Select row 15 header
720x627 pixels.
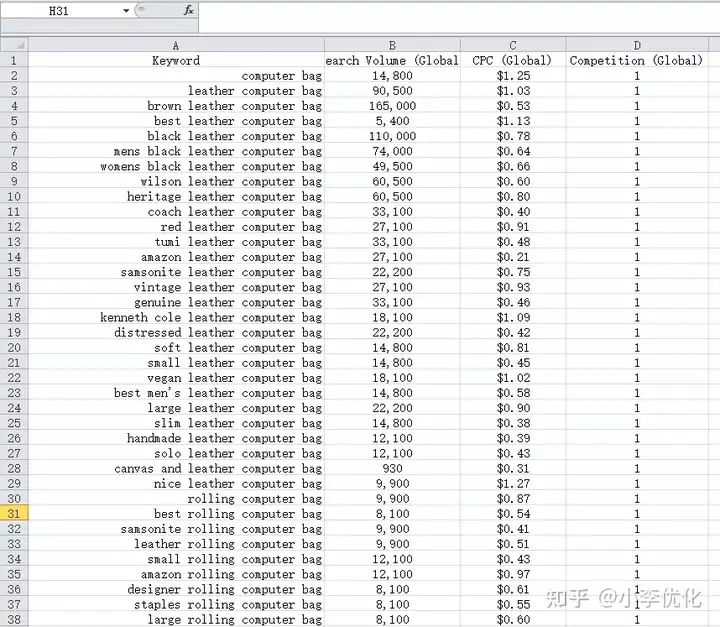(14, 272)
